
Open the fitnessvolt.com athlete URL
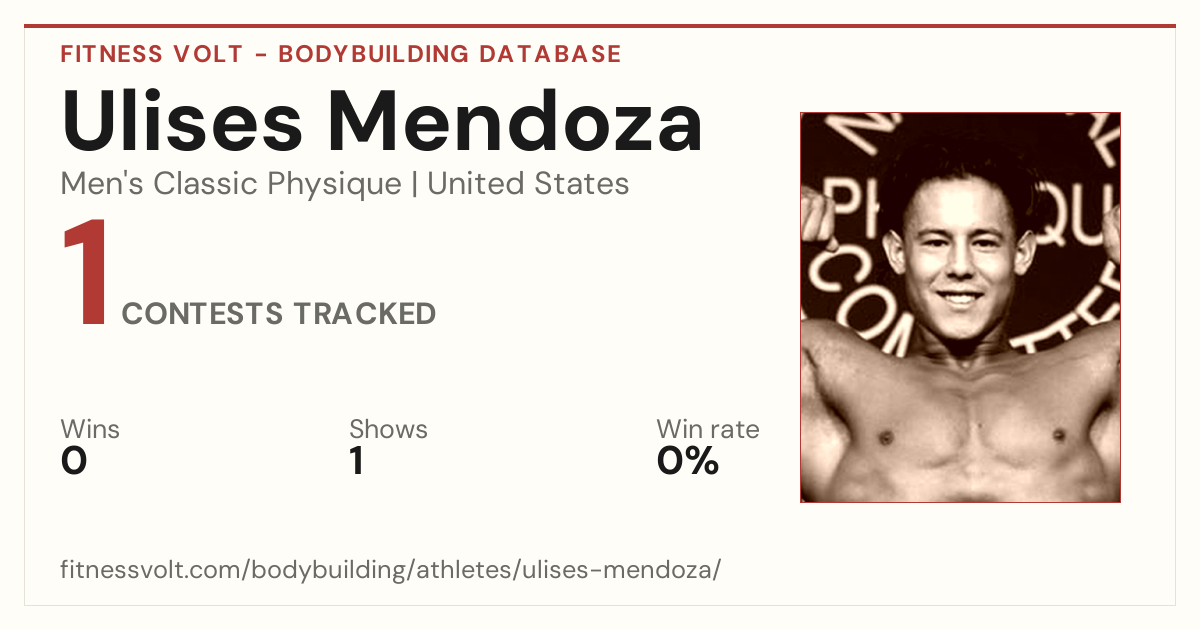[x=391, y=570]
